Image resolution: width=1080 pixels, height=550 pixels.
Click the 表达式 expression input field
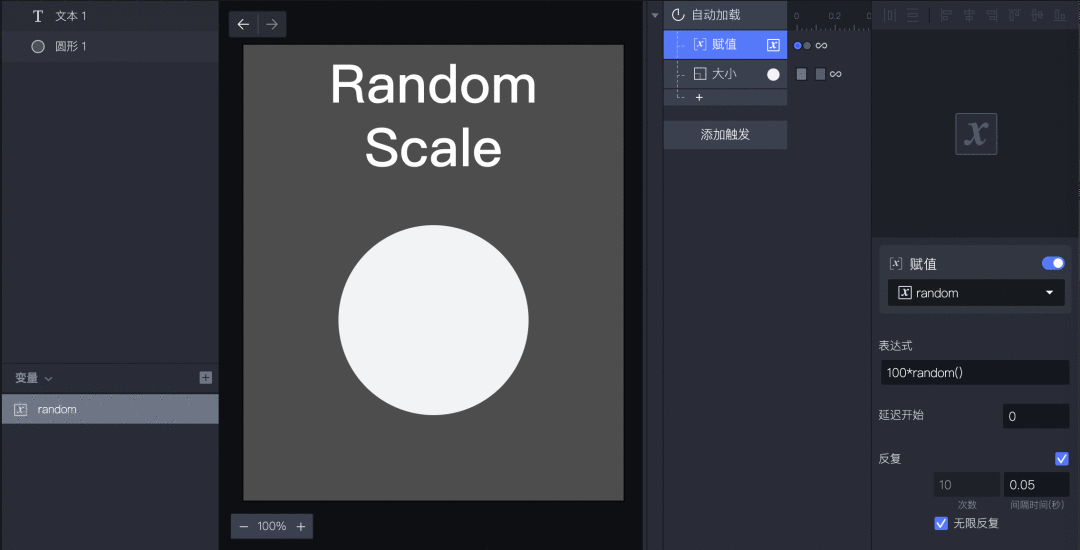click(x=975, y=372)
